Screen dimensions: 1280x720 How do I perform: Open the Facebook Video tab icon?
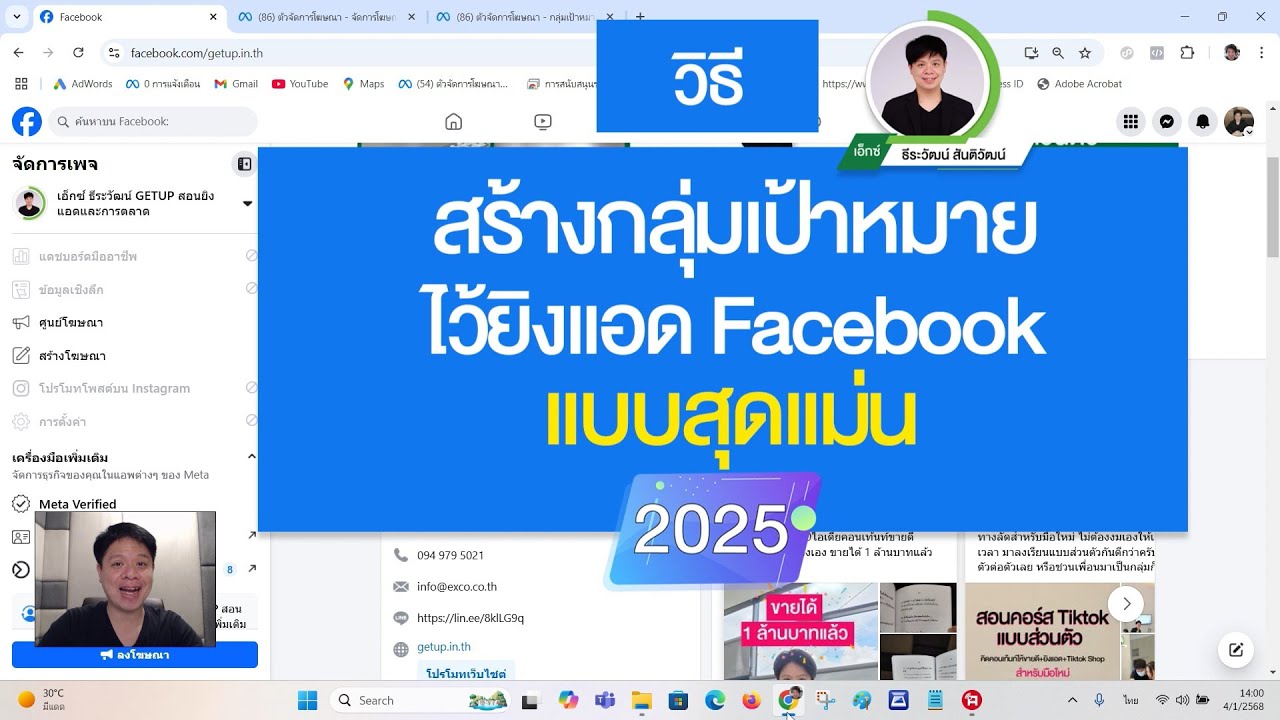point(543,122)
